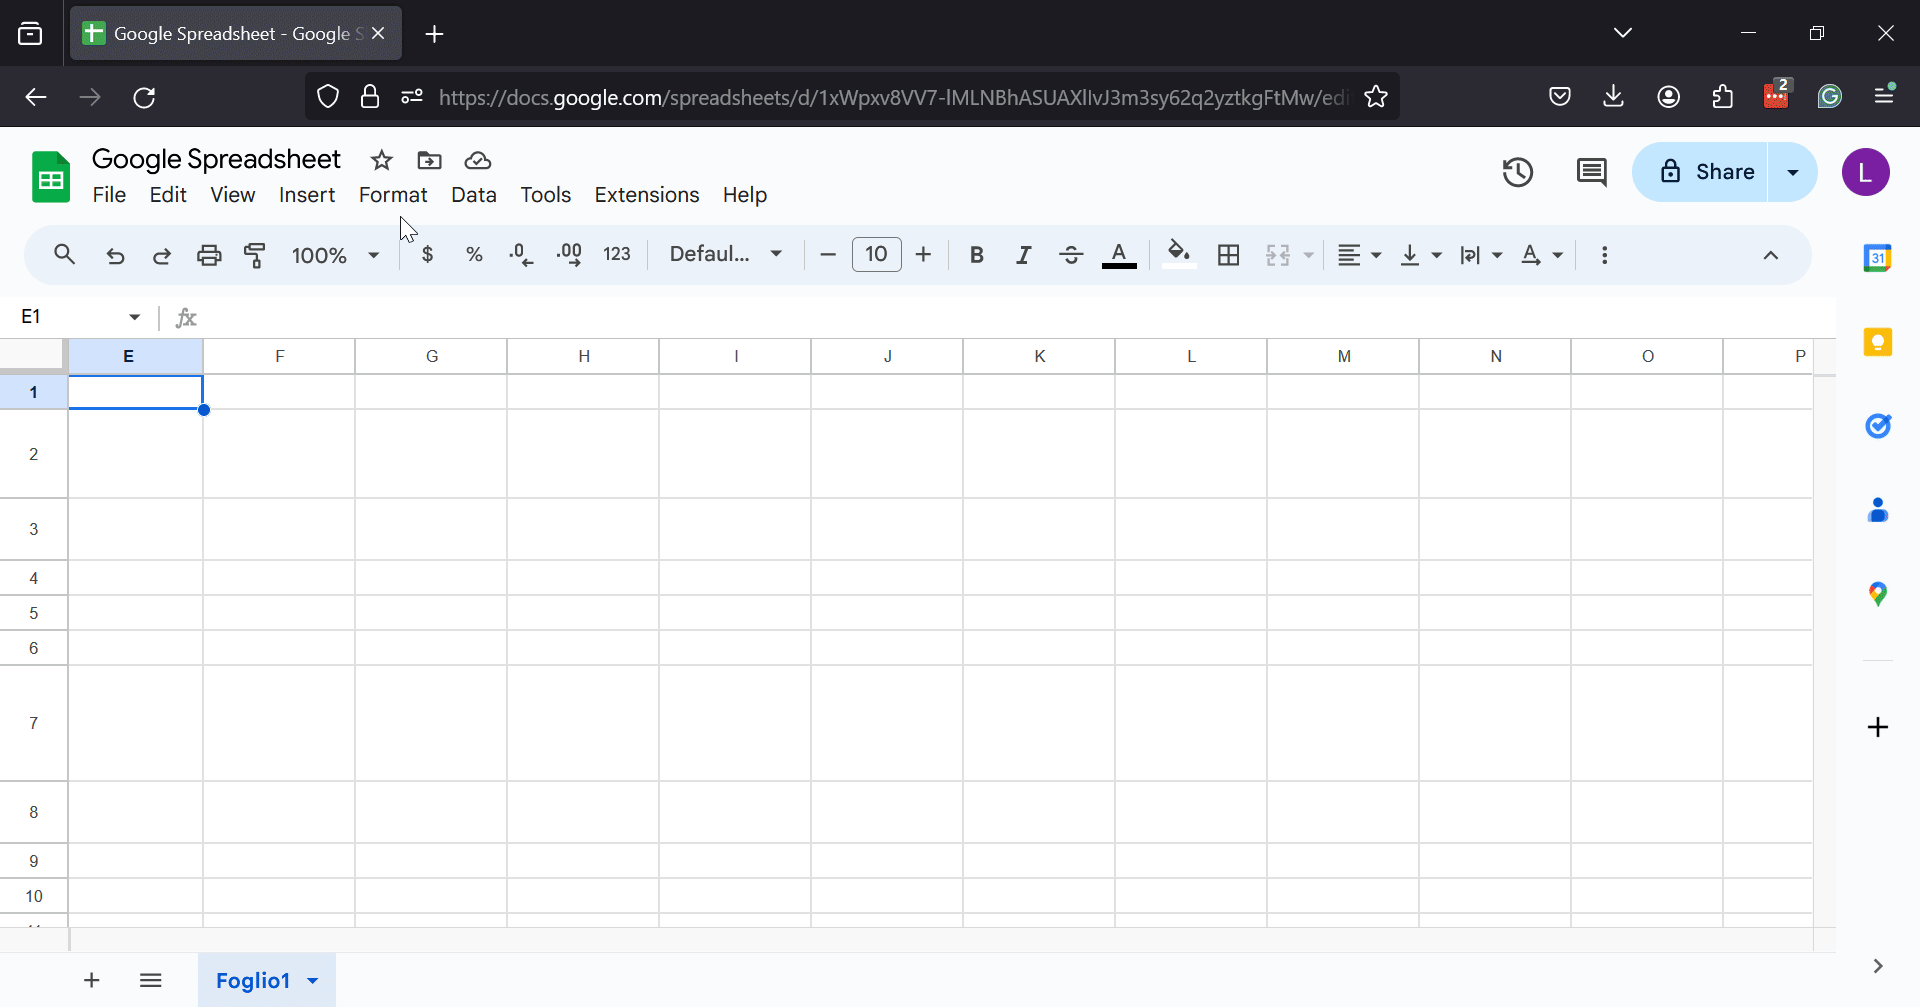Toggle strikethrough formatting

[x=1070, y=255]
